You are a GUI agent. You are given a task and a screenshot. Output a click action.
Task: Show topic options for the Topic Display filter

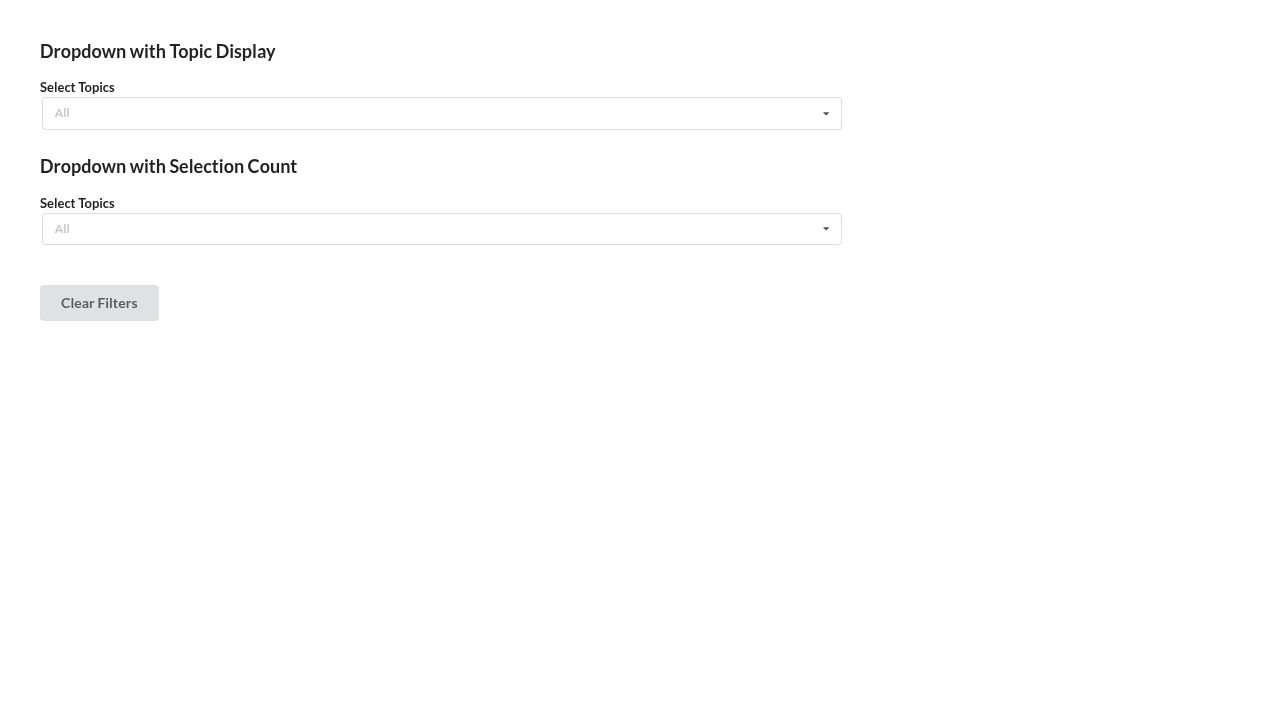440,113
